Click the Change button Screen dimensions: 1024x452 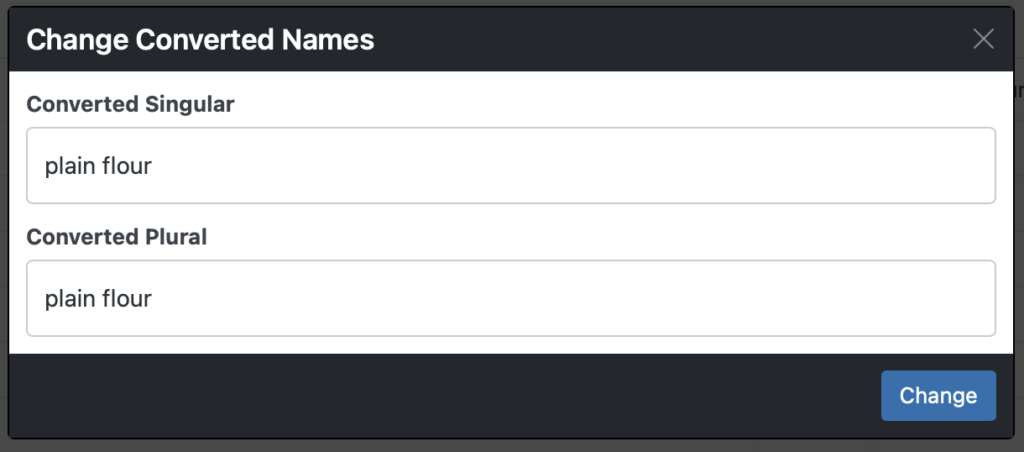938,396
